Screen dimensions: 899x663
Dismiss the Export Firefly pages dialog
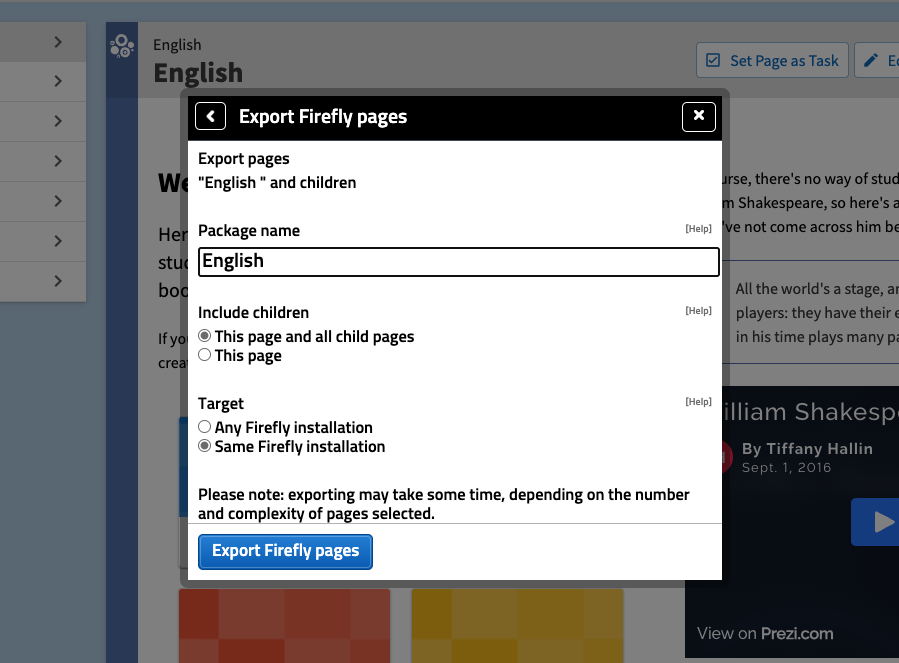pos(698,116)
